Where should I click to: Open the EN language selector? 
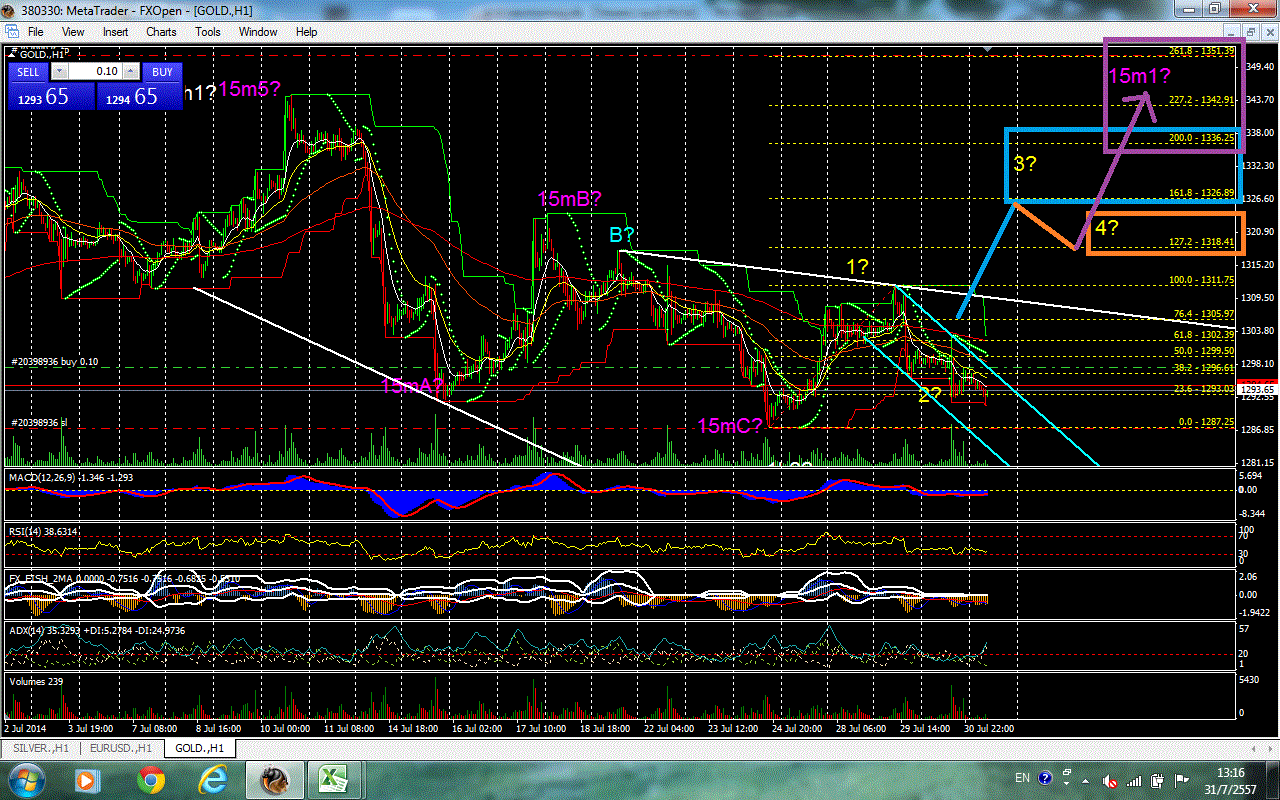coord(1022,778)
